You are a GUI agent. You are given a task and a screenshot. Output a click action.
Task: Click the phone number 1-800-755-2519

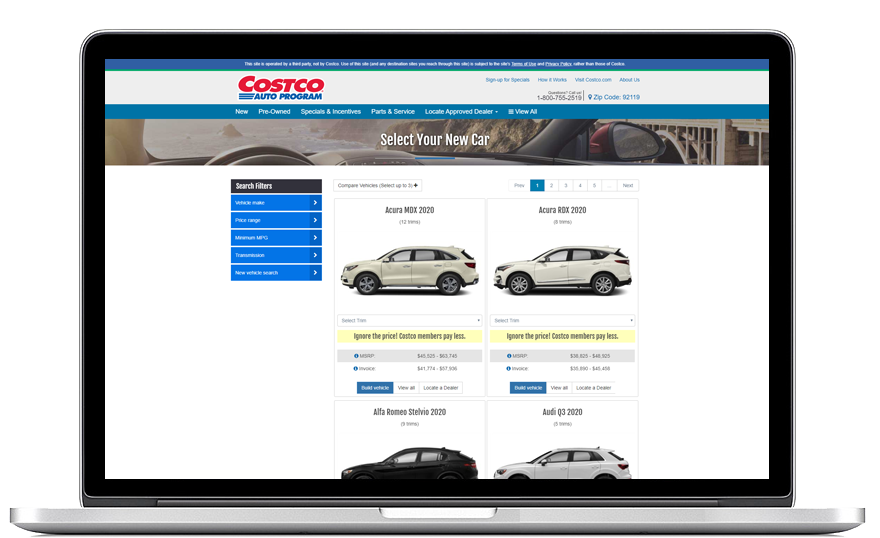click(x=559, y=98)
